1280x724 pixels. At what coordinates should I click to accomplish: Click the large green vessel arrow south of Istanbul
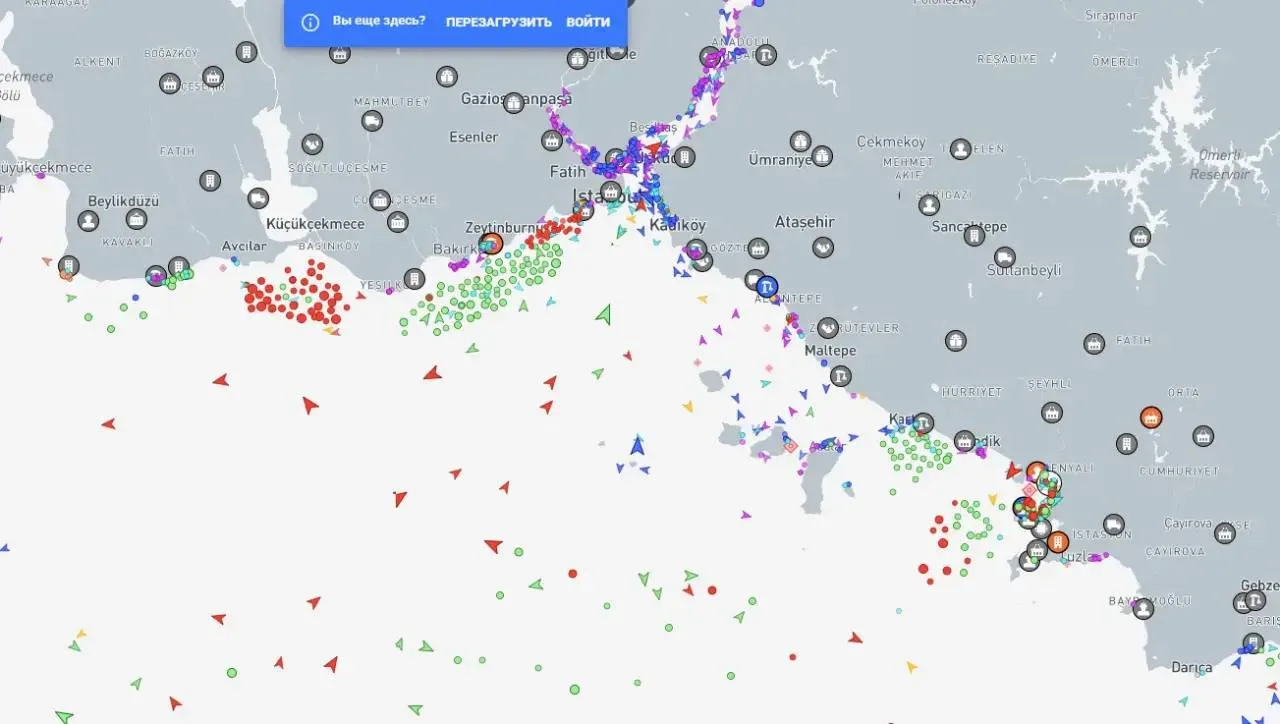click(x=603, y=314)
